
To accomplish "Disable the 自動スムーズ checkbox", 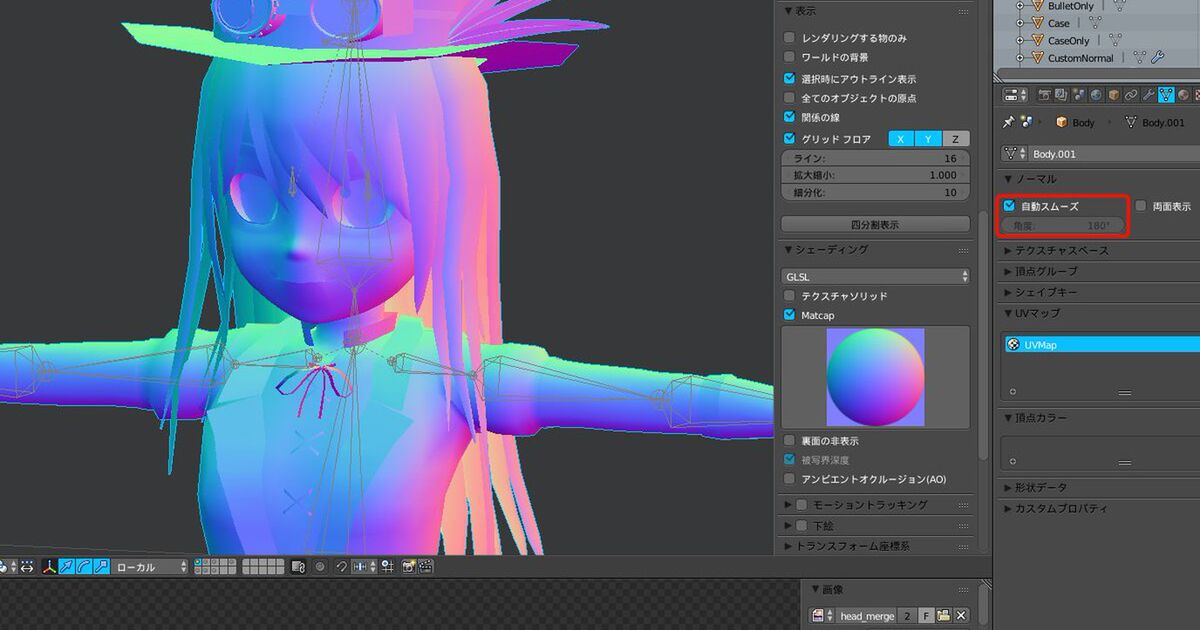I will coord(1009,206).
